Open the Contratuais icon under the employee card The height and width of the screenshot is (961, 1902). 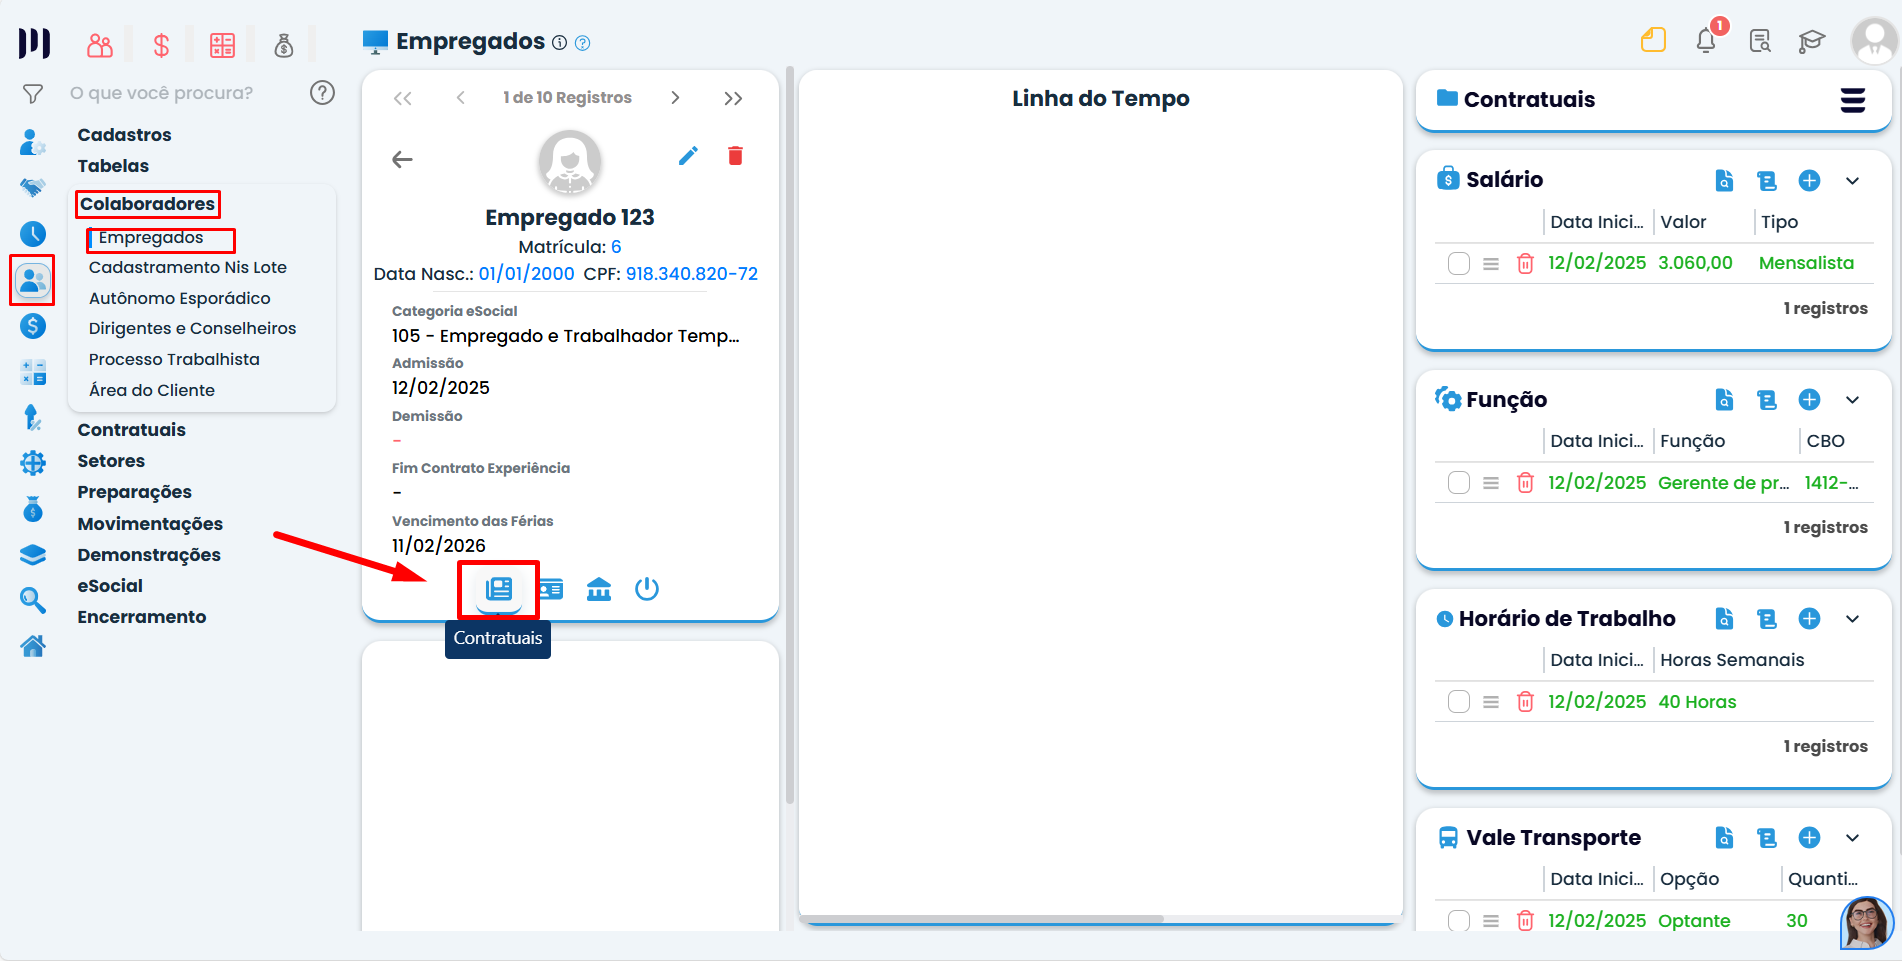[498, 589]
